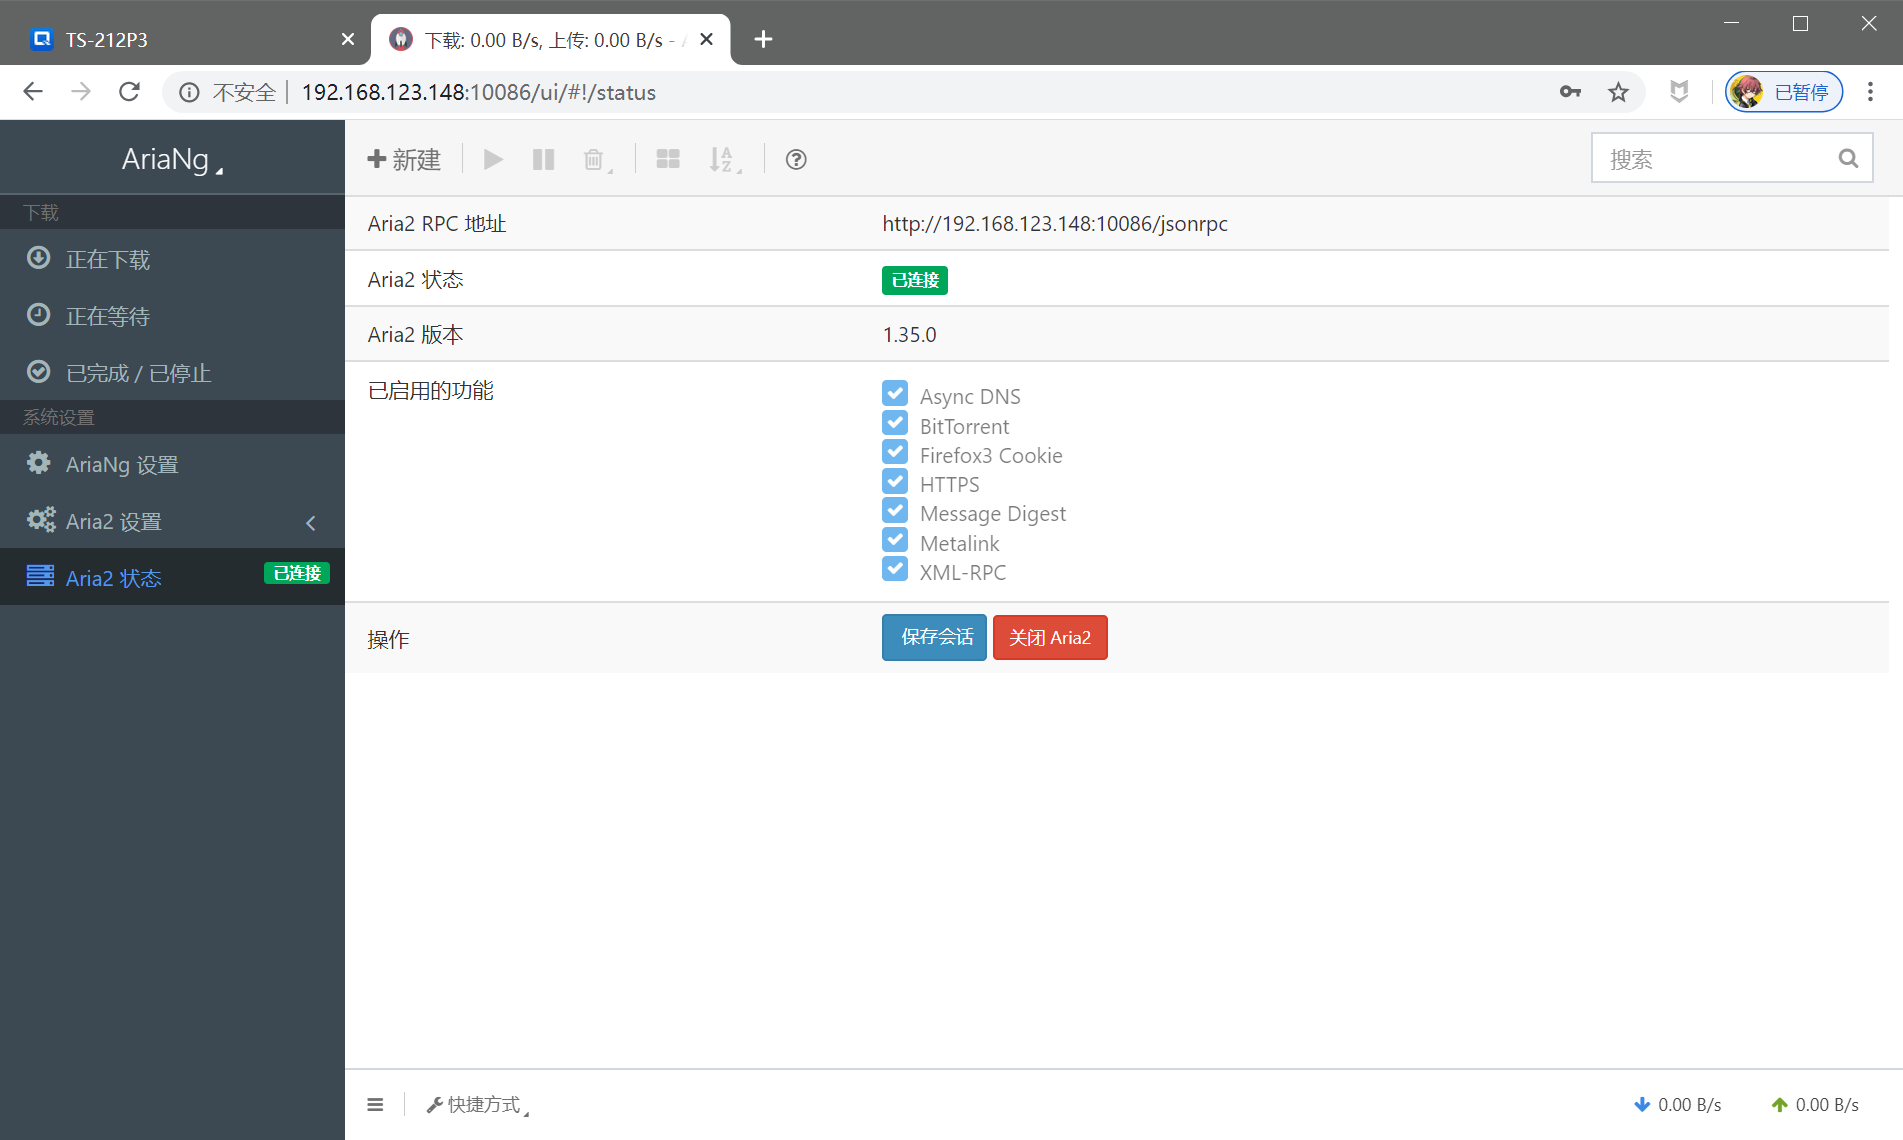Click the saved passwords key icon
Image resolution: width=1903 pixels, height=1140 pixels.
[1570, 92]
